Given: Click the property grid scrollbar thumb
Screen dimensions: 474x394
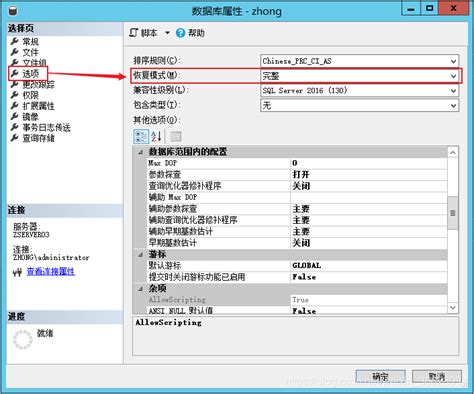Looking at the screenshot, I should (452, 213).
